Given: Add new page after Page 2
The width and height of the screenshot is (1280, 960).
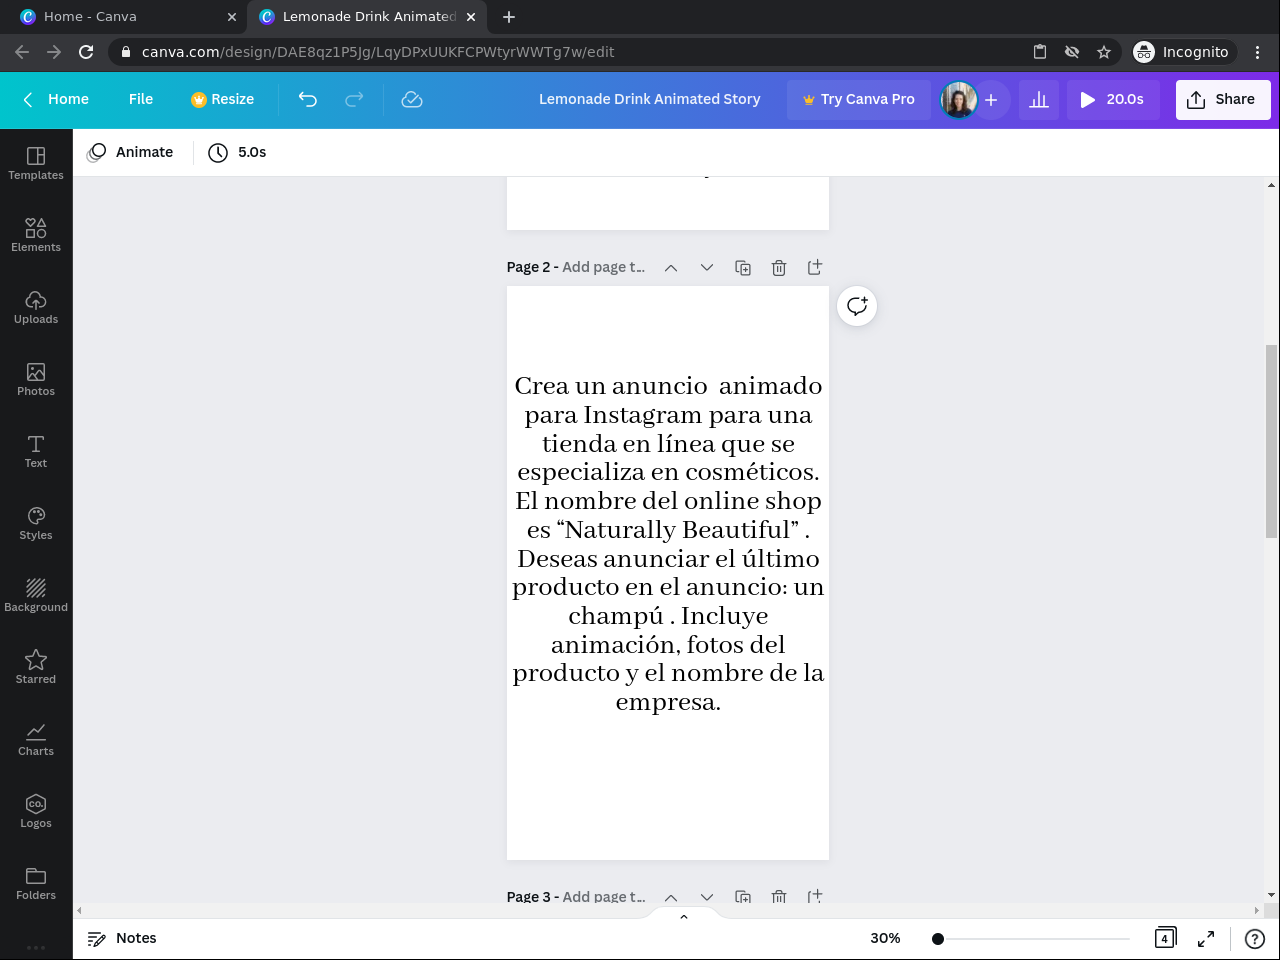Looking at the screenshot, I should pos(815,267).
